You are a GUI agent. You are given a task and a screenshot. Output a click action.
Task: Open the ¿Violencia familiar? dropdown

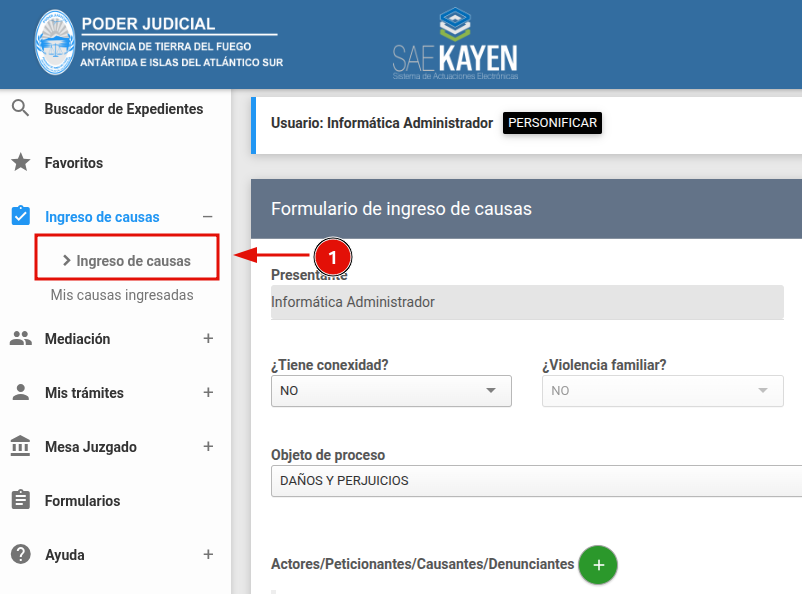(662, 391)
